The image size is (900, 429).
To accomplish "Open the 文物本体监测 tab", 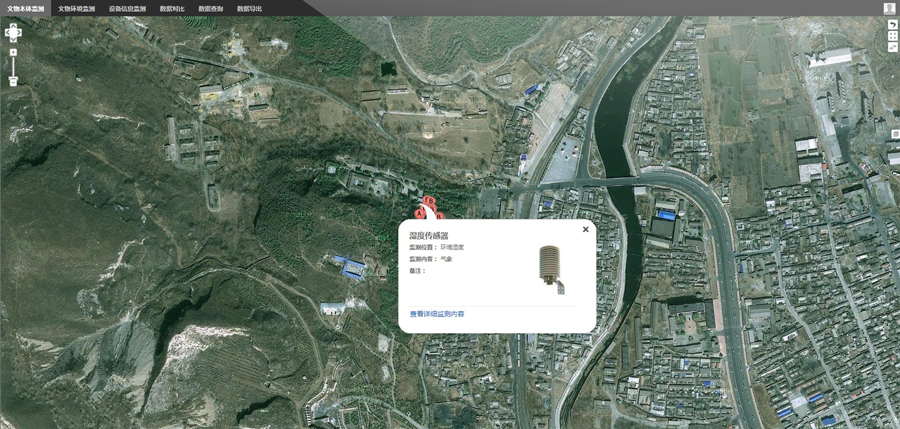I will [24, 8].
